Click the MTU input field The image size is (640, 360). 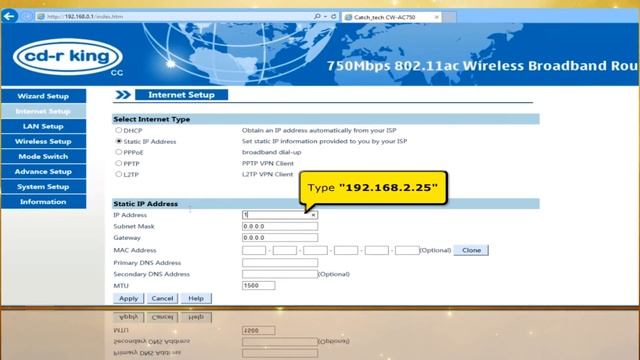tap(258, 285)
